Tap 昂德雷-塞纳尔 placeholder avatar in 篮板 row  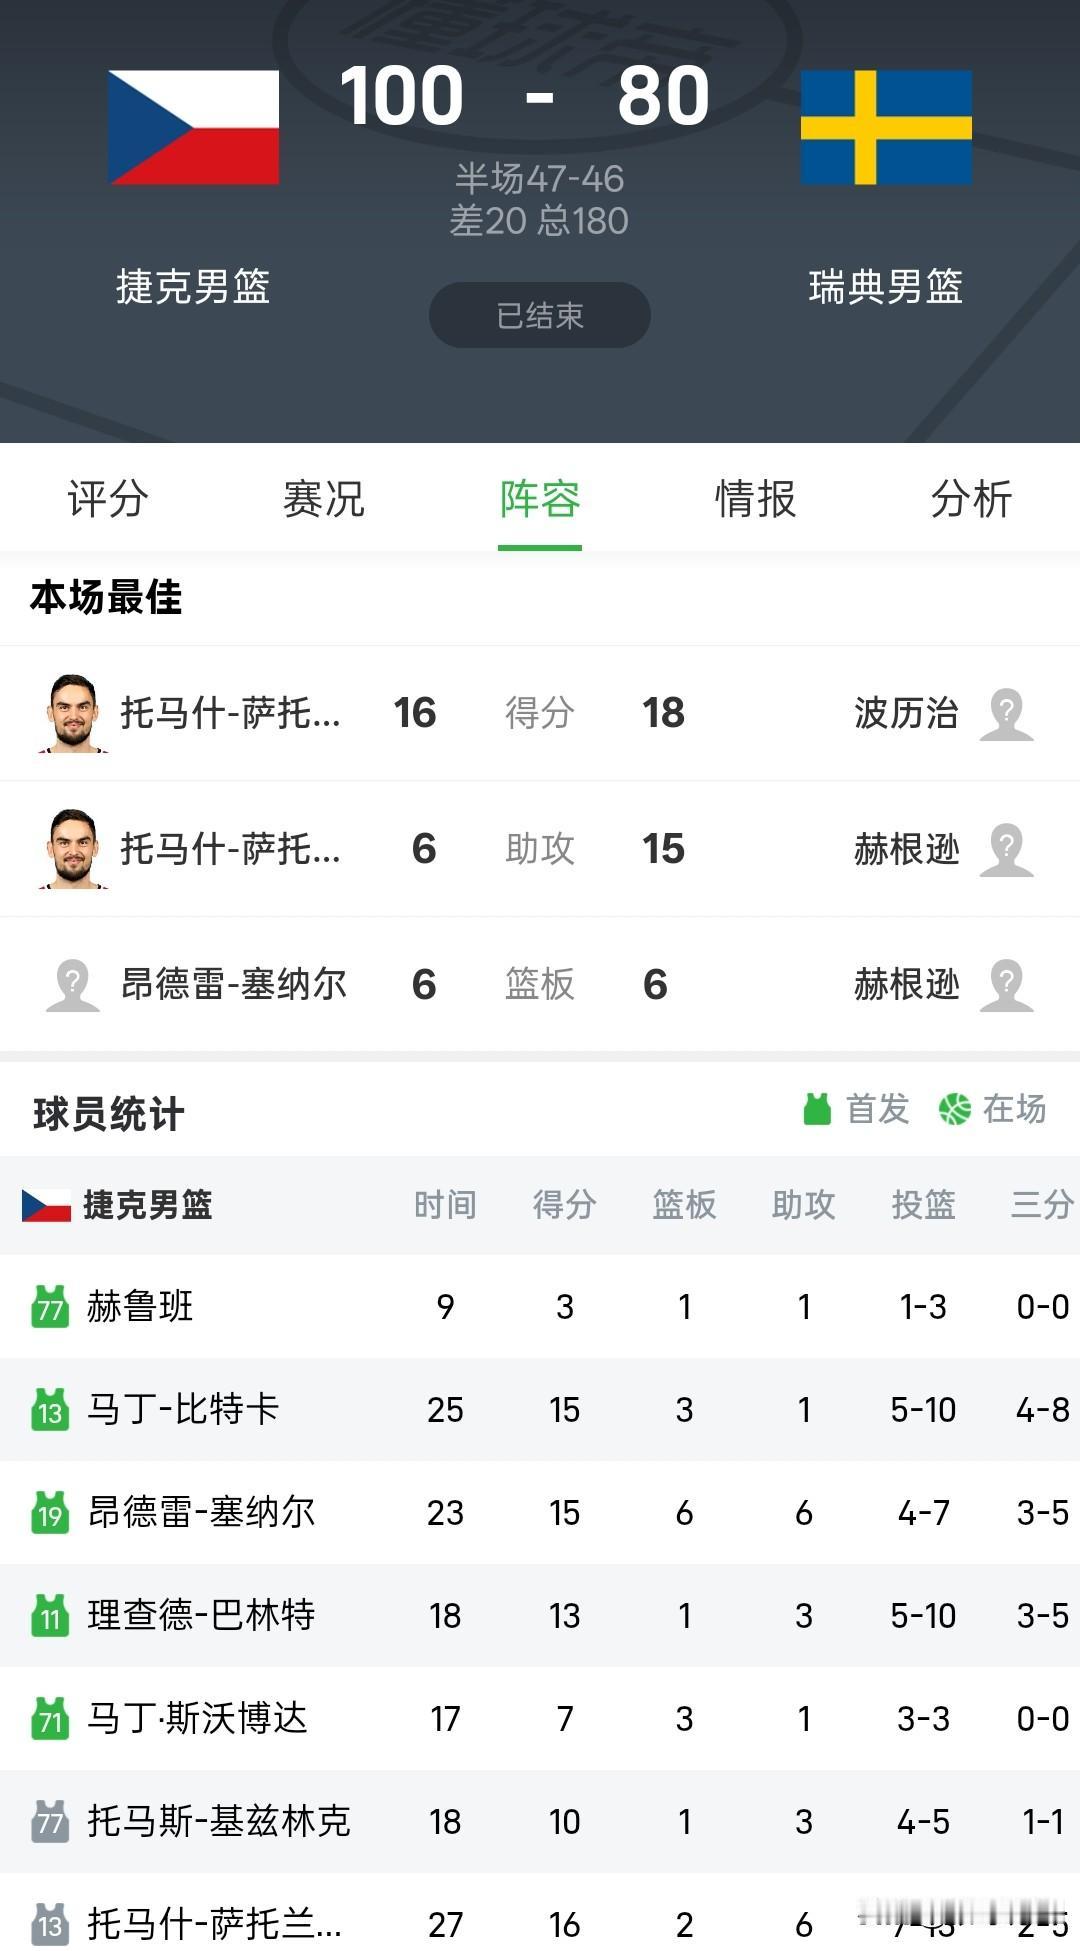pyautogui.click(x=73, y=985)
